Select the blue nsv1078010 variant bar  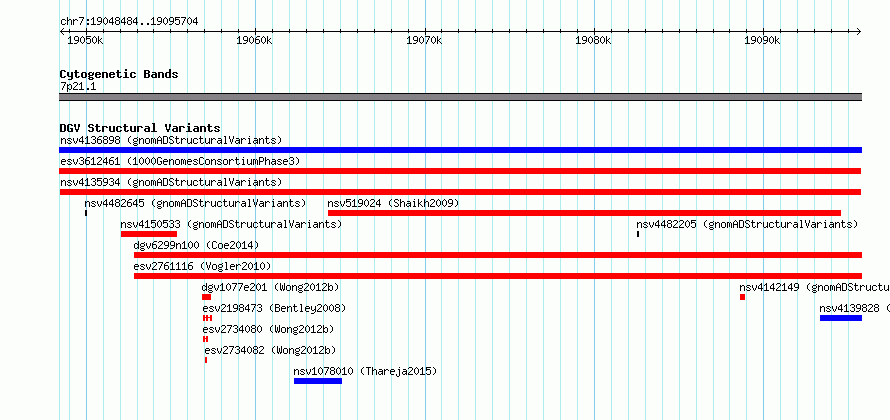318,381
